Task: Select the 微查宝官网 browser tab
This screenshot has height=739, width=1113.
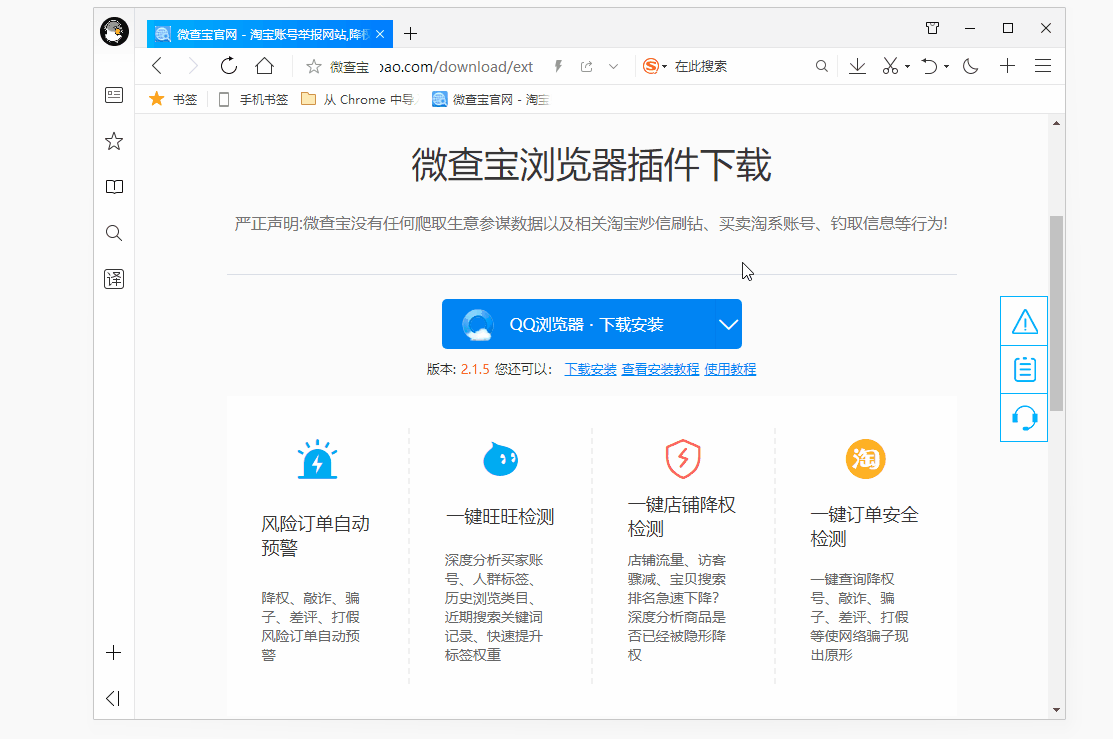Action: [270, 33]
